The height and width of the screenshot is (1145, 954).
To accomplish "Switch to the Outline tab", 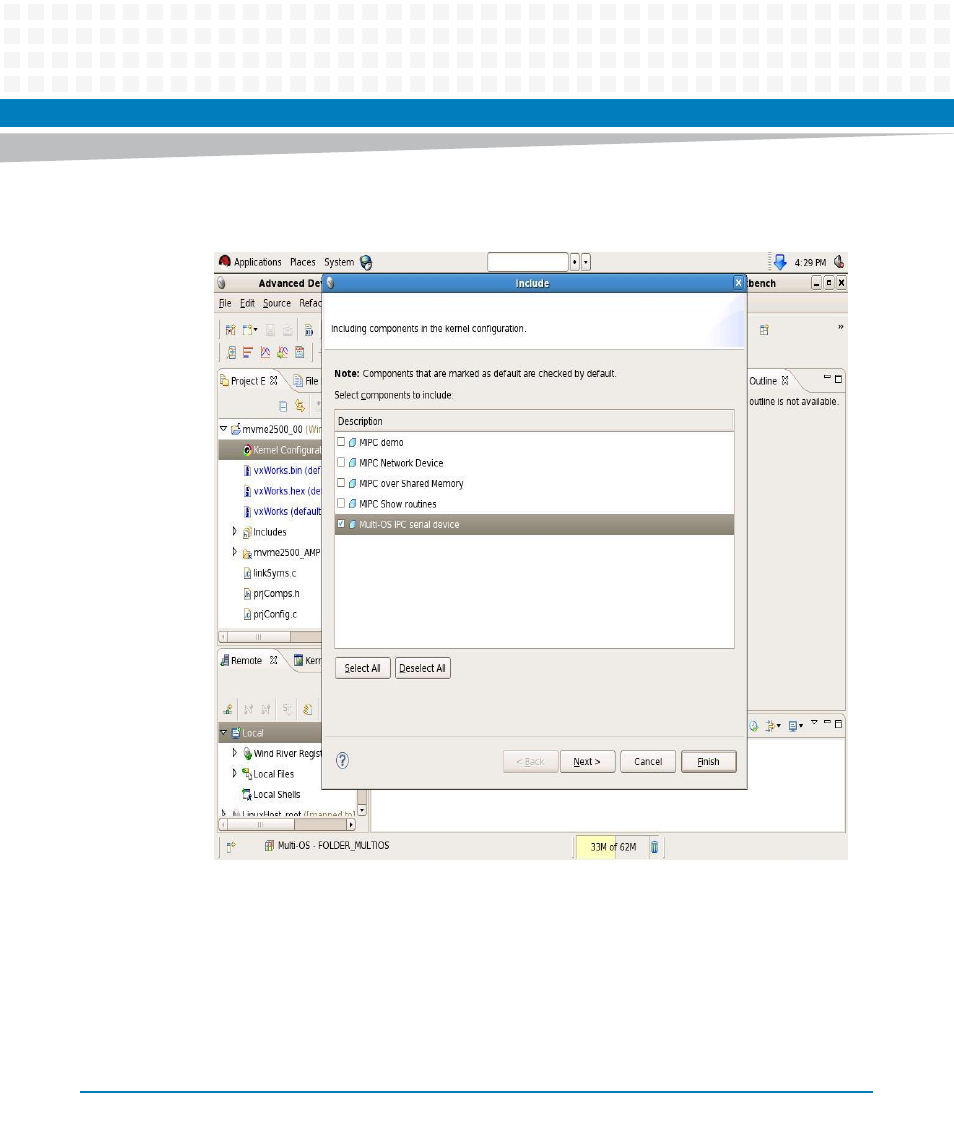I will point(769,380).
